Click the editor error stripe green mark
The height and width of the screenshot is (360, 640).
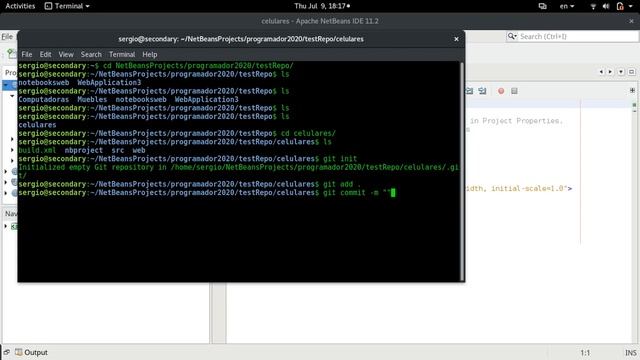[634, 105]
